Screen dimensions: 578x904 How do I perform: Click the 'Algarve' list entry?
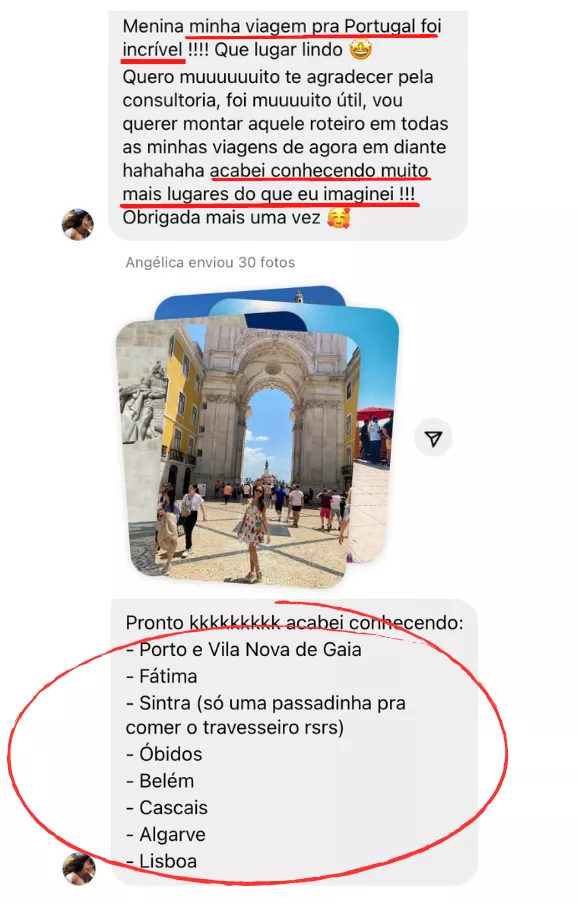pyautogui.click(x=166, y=835)
